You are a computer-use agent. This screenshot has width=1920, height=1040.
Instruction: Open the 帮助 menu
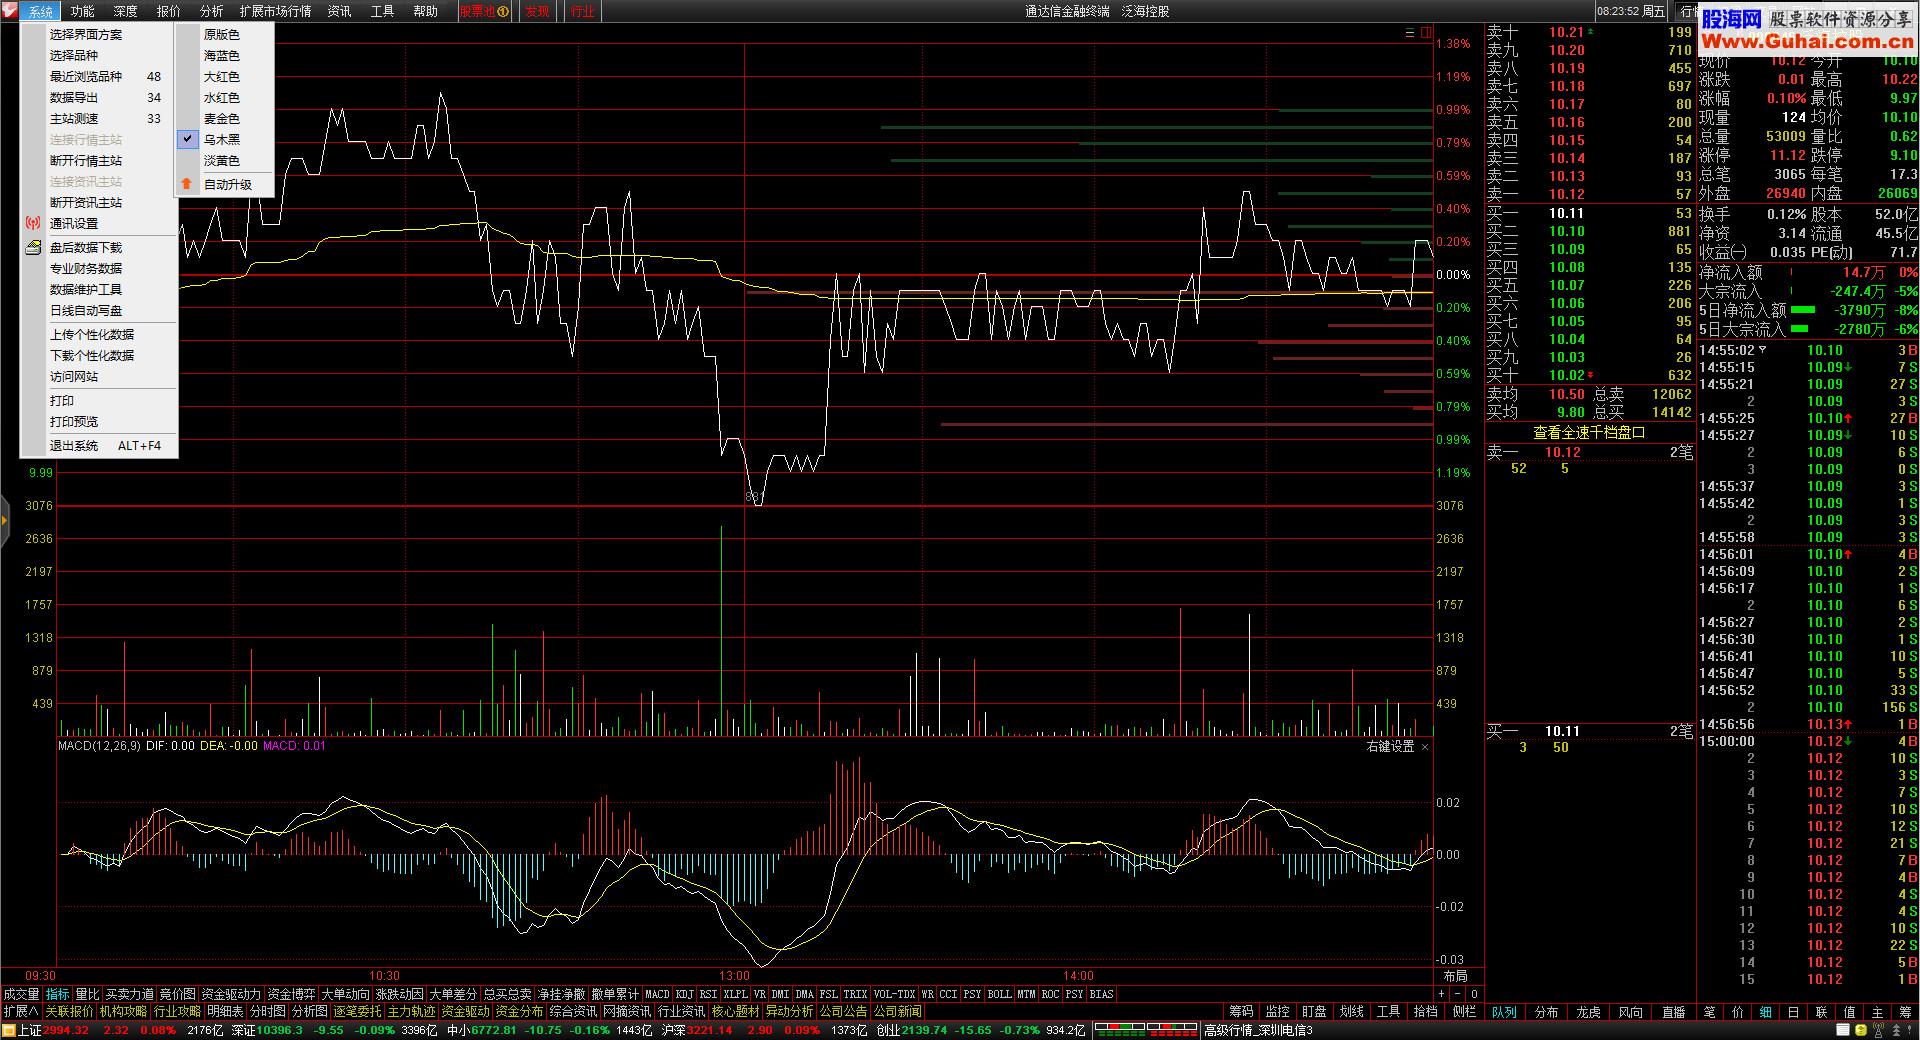[426, 11]
